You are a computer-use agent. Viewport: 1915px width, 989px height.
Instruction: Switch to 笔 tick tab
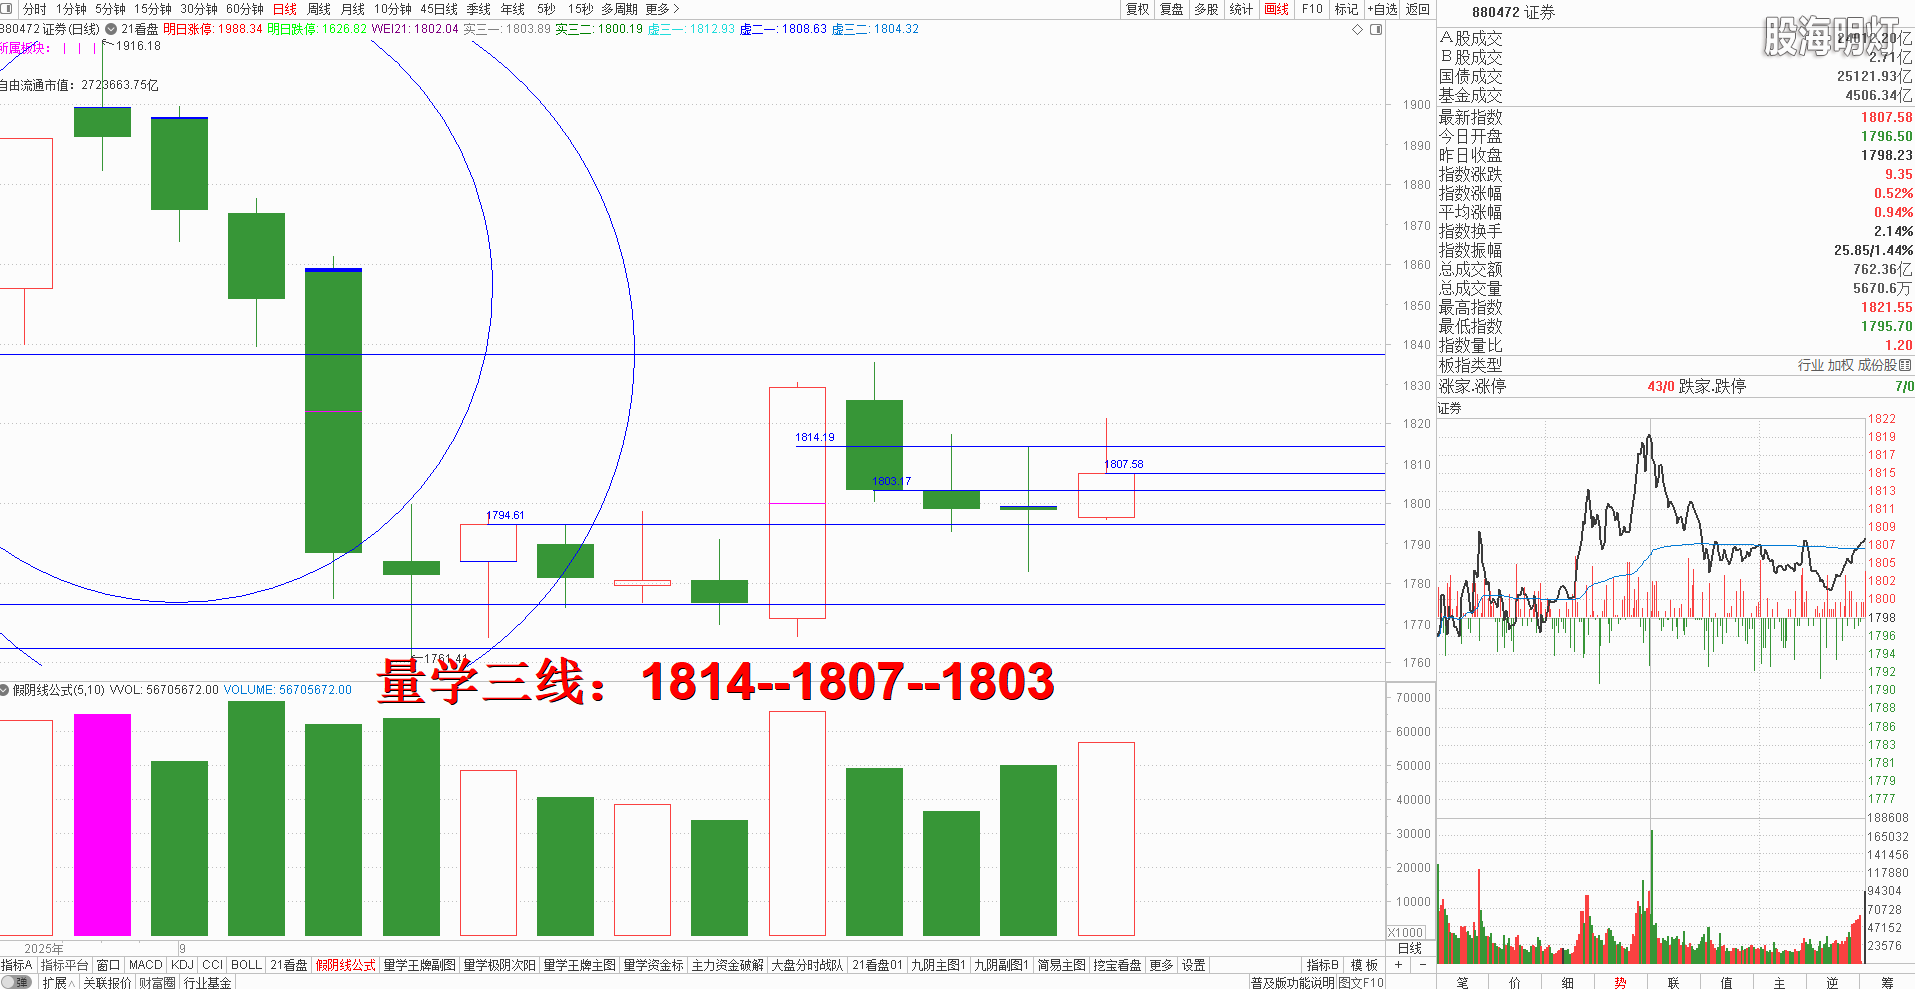click(1462, 982)
